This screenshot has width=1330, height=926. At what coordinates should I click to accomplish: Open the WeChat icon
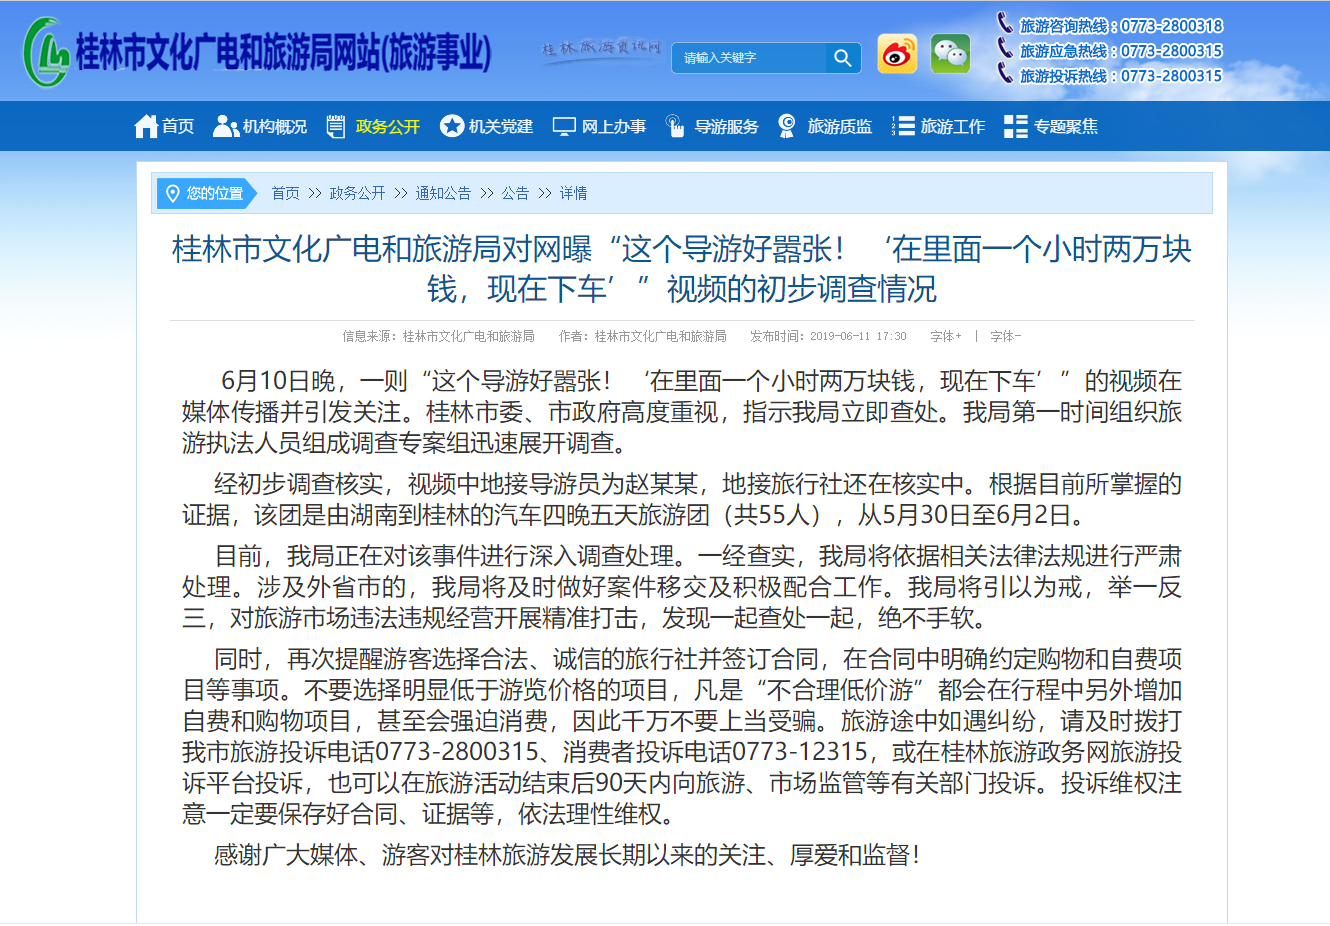coord(949,54)
